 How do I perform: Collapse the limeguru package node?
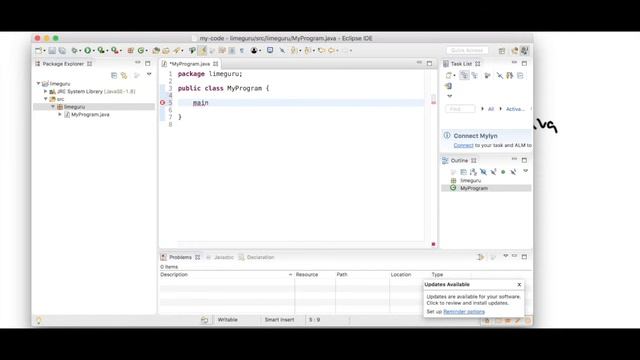[x=53, y=107]
